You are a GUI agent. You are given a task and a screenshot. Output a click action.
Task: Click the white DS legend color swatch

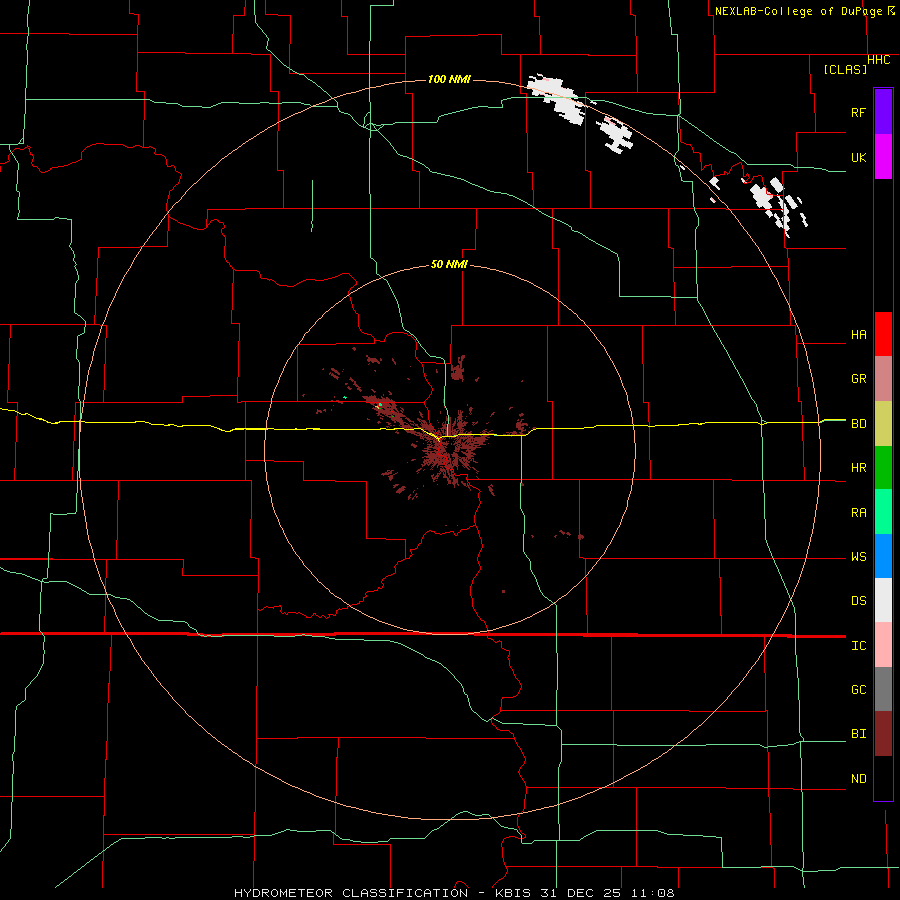(x=883, y=600)
